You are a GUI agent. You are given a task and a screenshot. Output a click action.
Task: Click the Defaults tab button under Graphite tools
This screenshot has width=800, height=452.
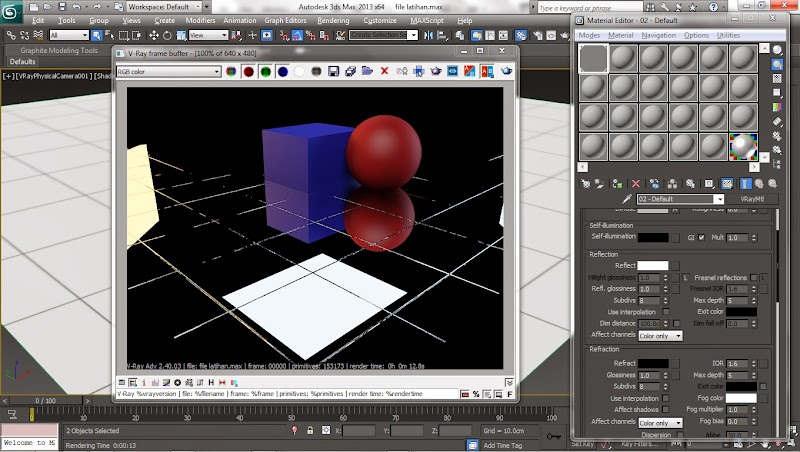(22, 61)
